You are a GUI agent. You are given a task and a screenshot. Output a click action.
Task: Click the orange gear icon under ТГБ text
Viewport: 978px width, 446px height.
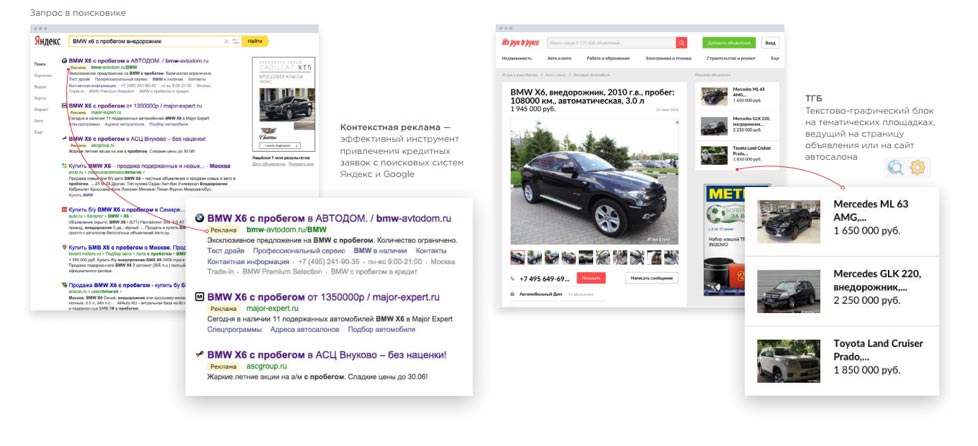[x=917, y=168]
